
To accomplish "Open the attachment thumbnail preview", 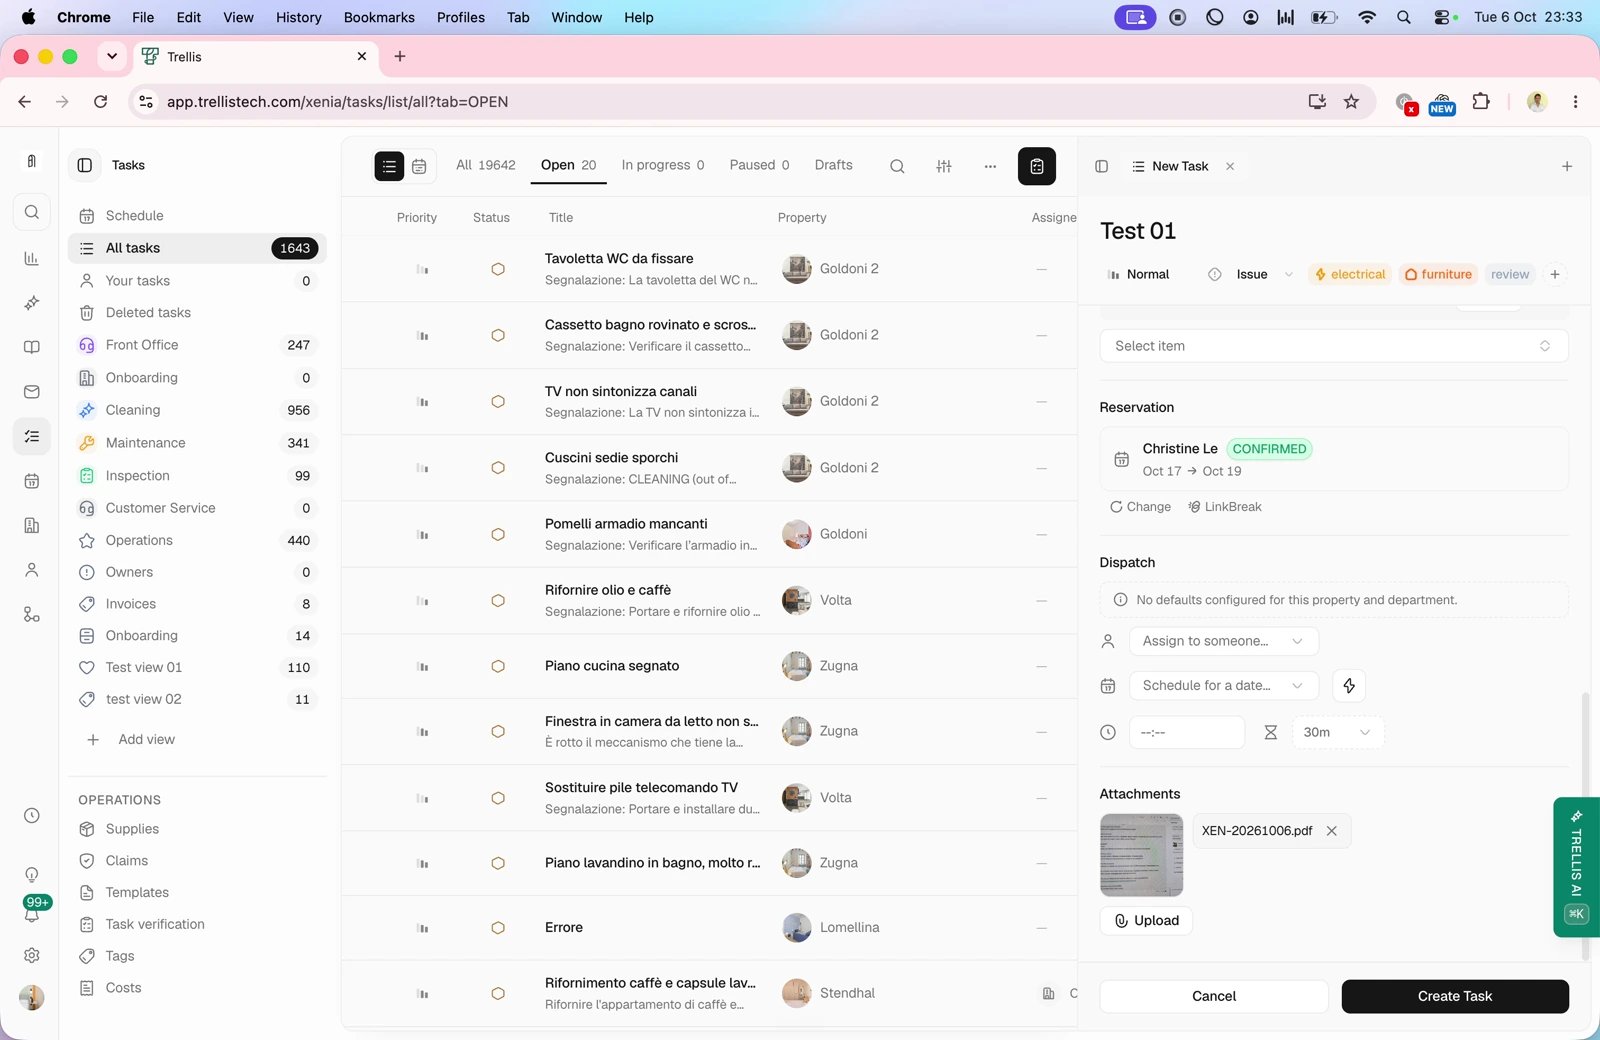I will coord(1141,855).
